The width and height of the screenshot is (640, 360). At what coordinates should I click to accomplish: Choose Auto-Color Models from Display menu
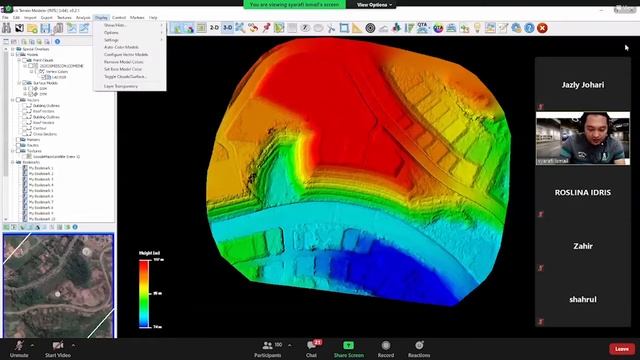(x=121, y=47)
